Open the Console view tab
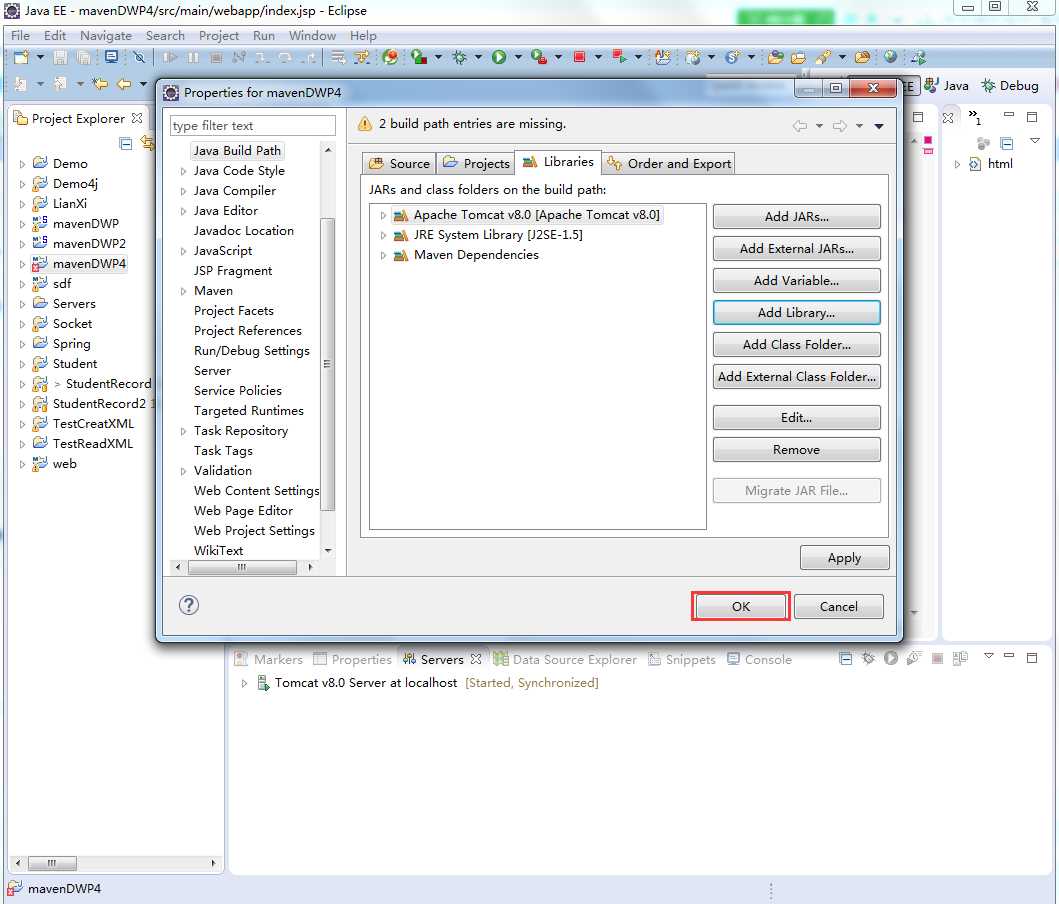 [759, 659]
